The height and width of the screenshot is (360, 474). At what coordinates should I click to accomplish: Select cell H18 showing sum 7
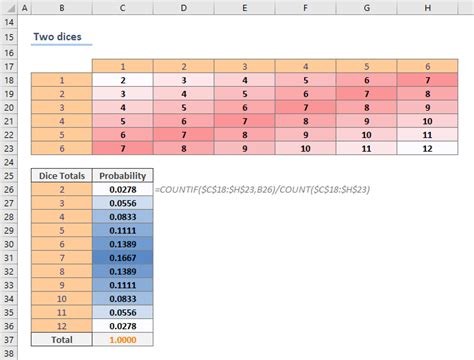[x=428, y=80]
